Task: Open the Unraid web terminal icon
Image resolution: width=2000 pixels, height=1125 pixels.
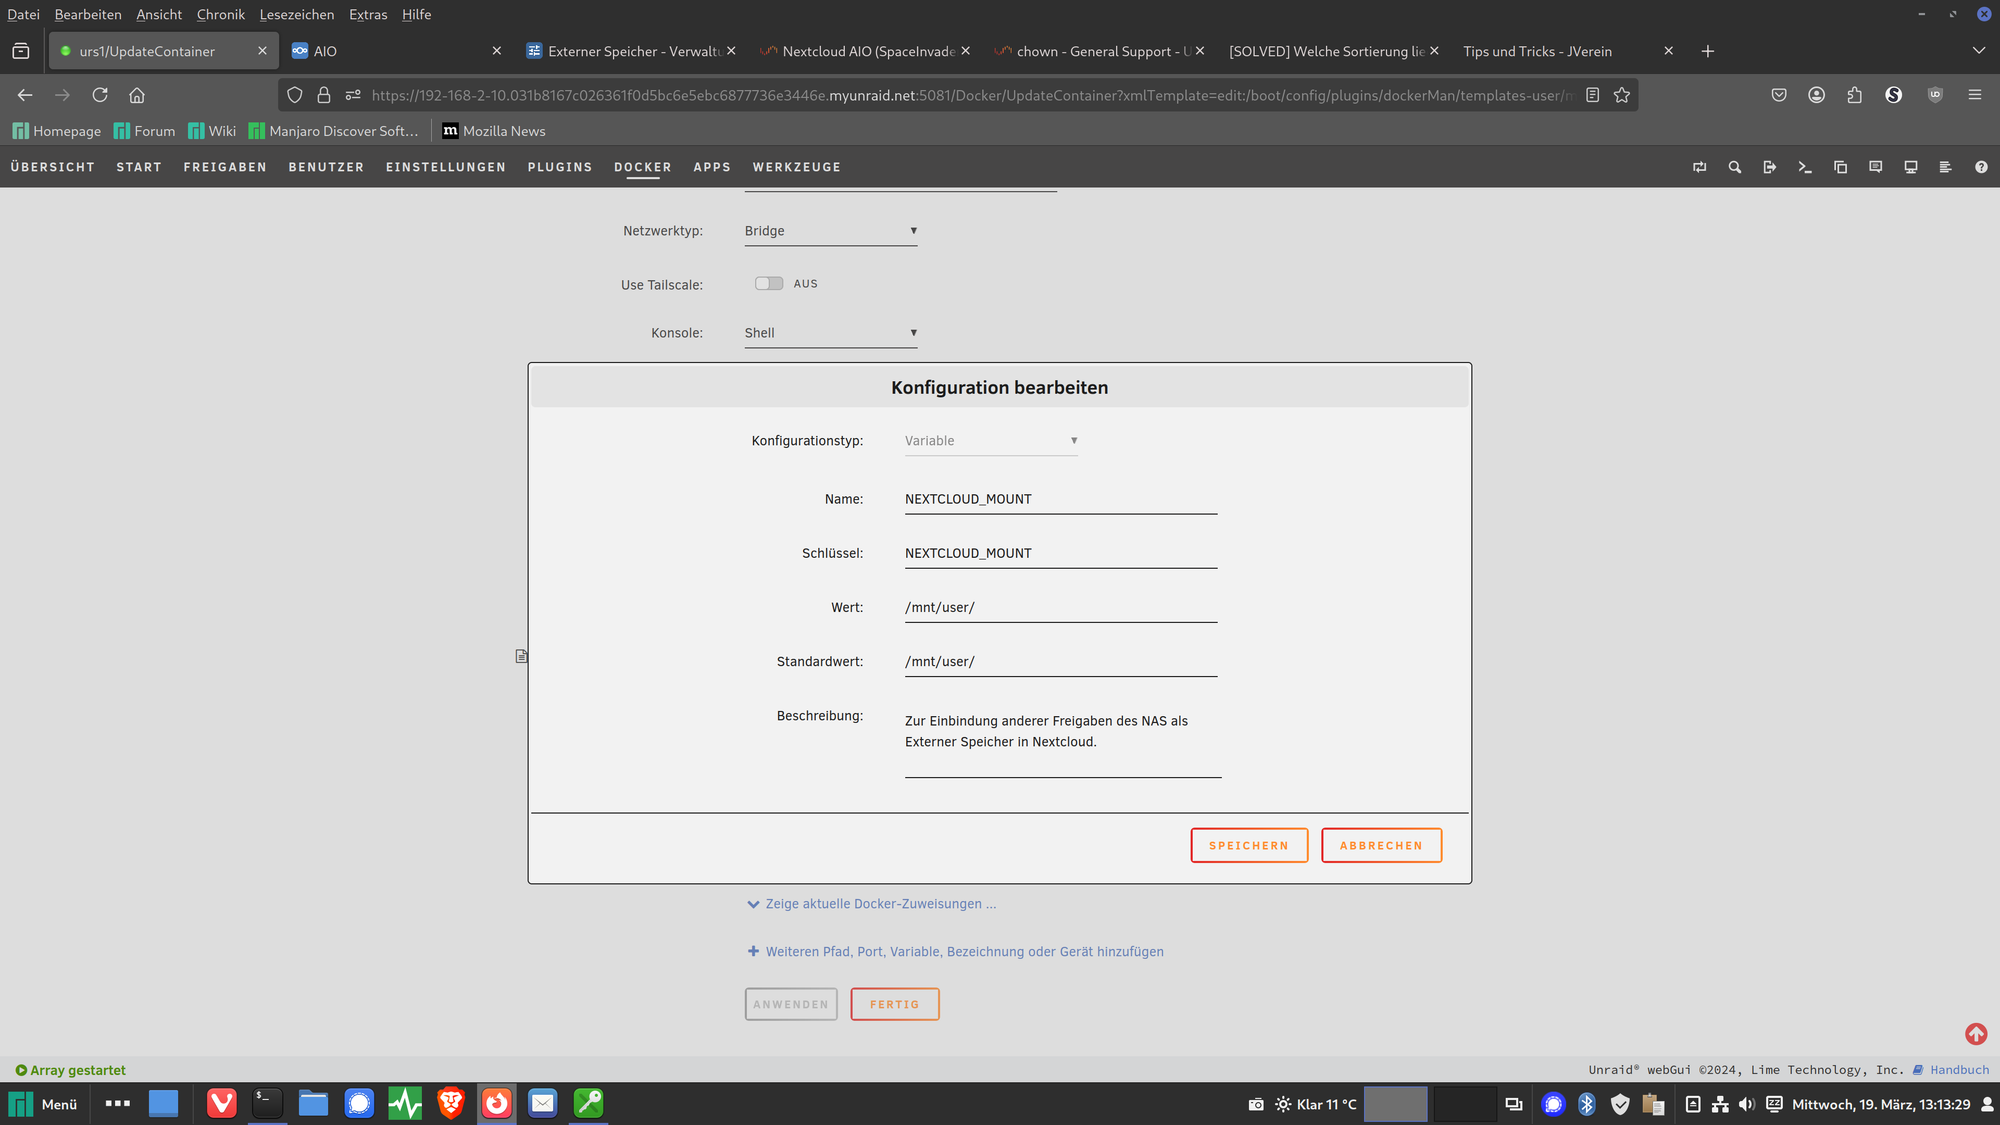Action: 1805,167
